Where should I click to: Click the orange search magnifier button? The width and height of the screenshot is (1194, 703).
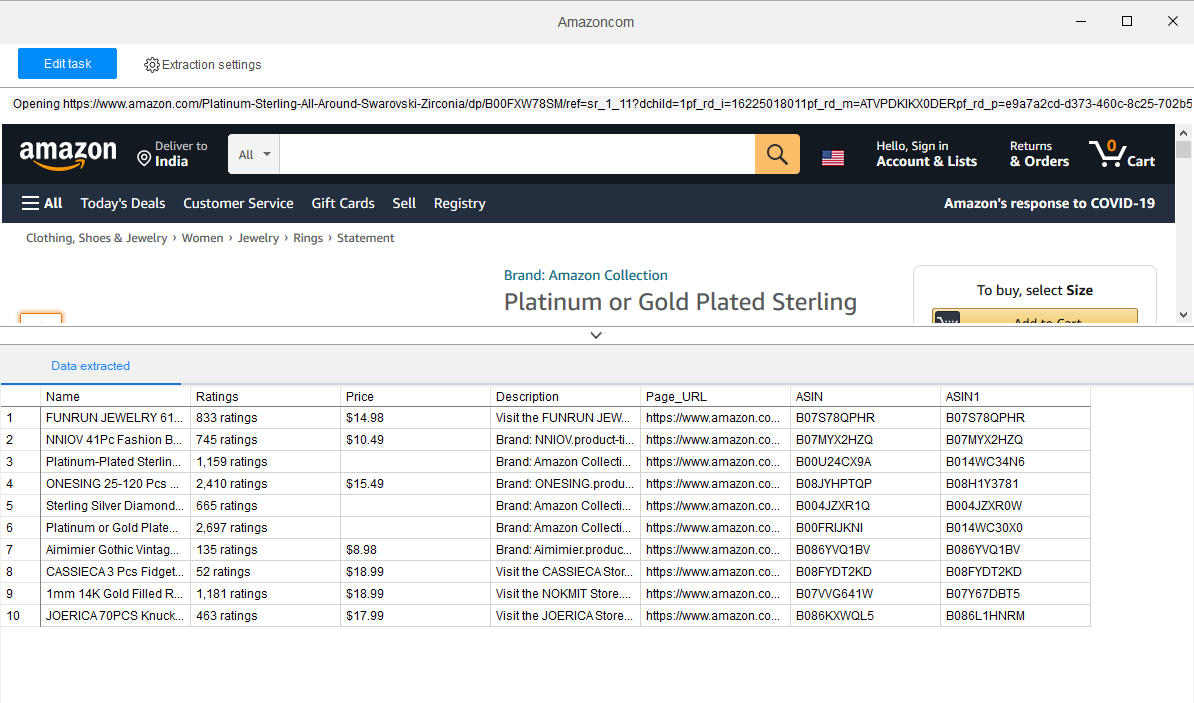pyautogui.click(x=777, y=155)
